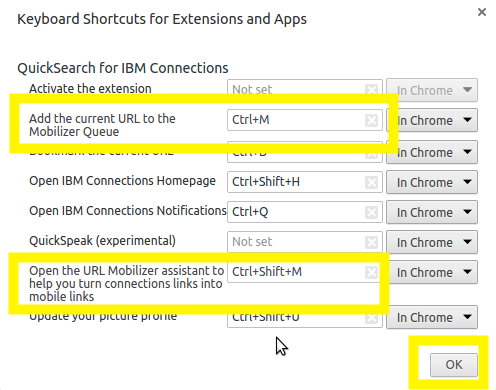Click the Open IBM Connections Homepage label
The image size is (496, 390).
(x=122, y=181)
